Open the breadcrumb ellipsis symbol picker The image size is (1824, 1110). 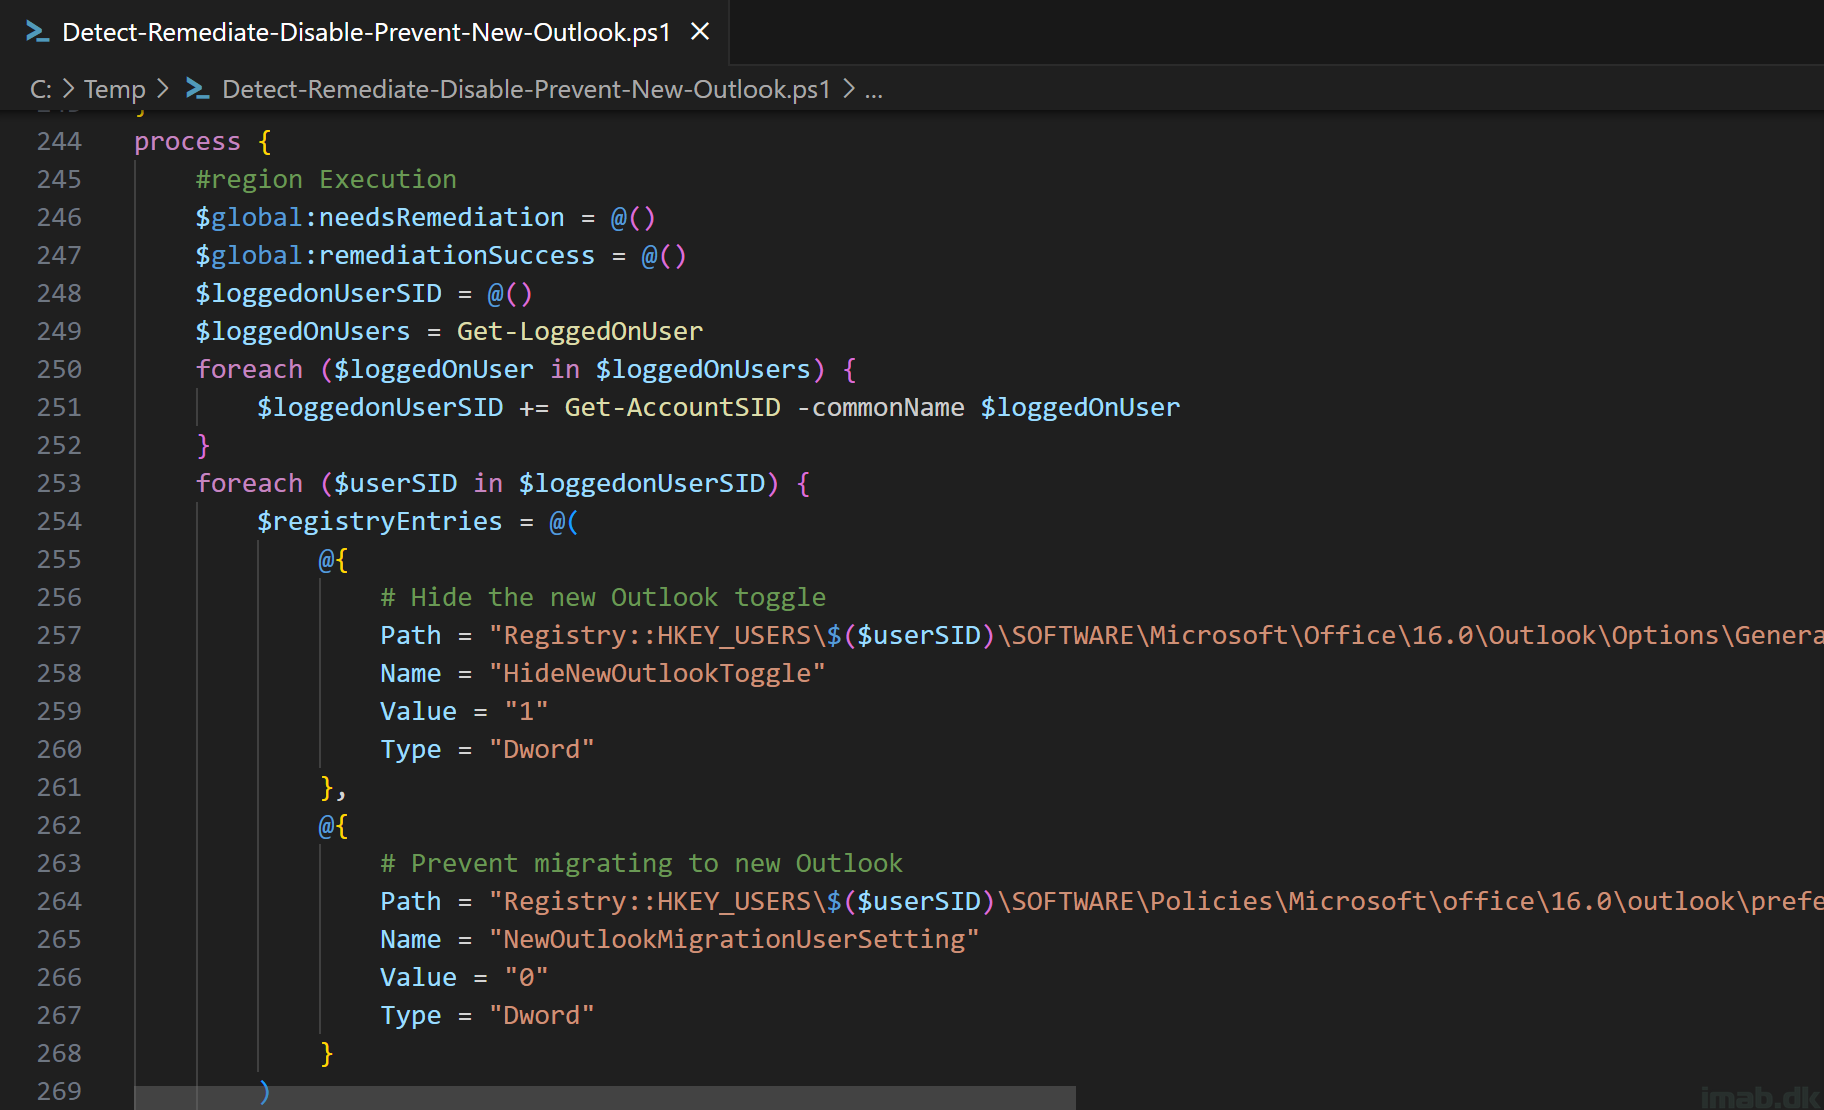[873, 89]
